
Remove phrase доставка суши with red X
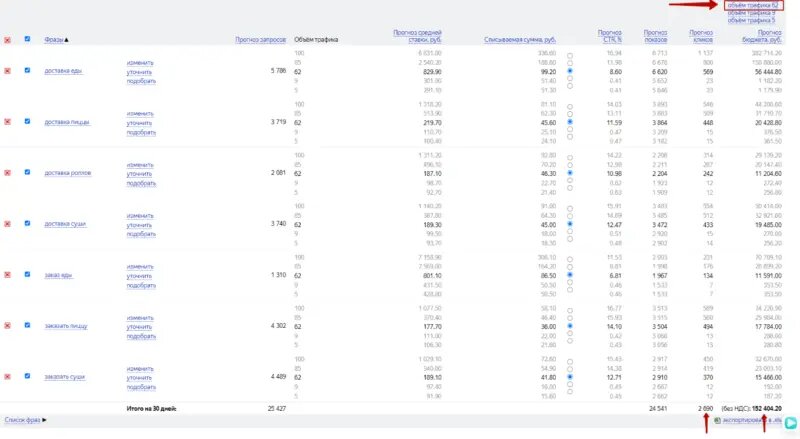(7, 224)
